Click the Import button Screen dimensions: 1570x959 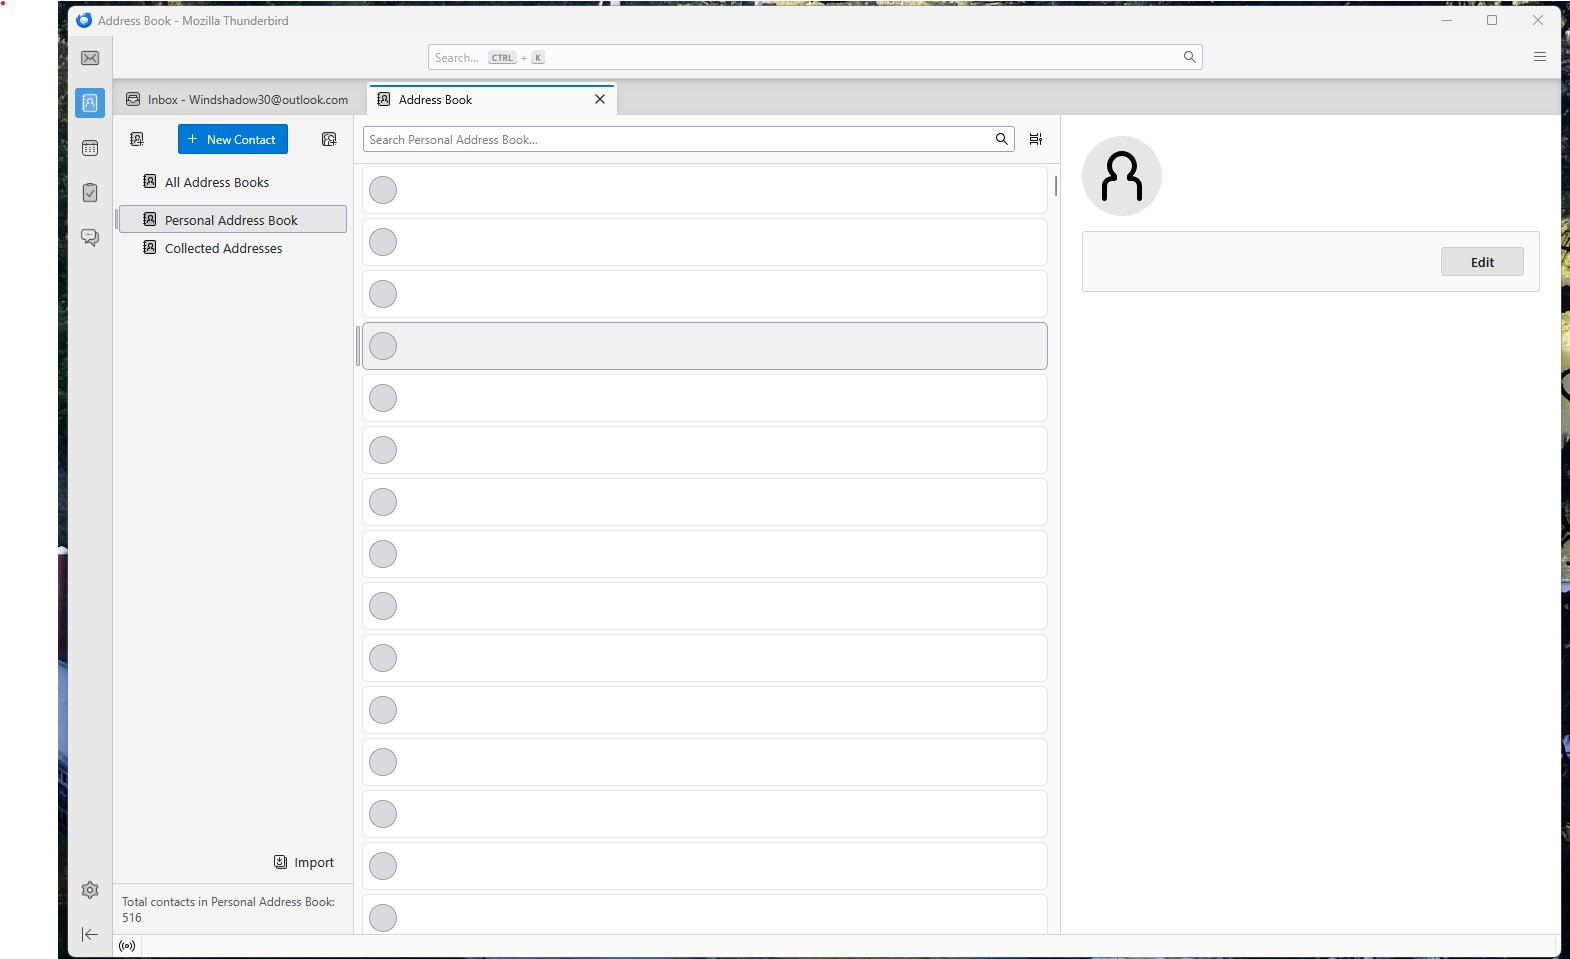click(x=305, y=862)
